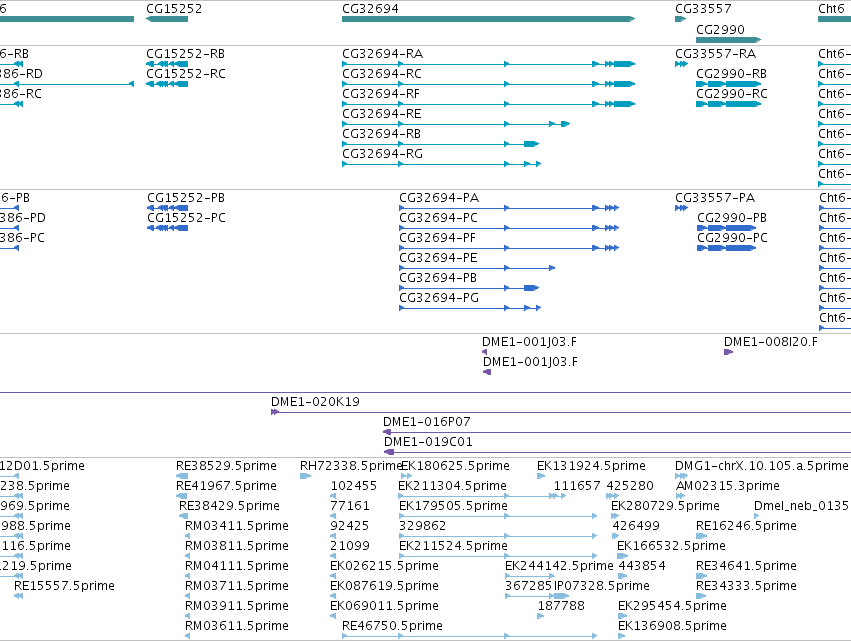Image resolution: width=851 pixels, height=641 pixels.
Task: Click transcript CG2990-RB
Action: 731,74
